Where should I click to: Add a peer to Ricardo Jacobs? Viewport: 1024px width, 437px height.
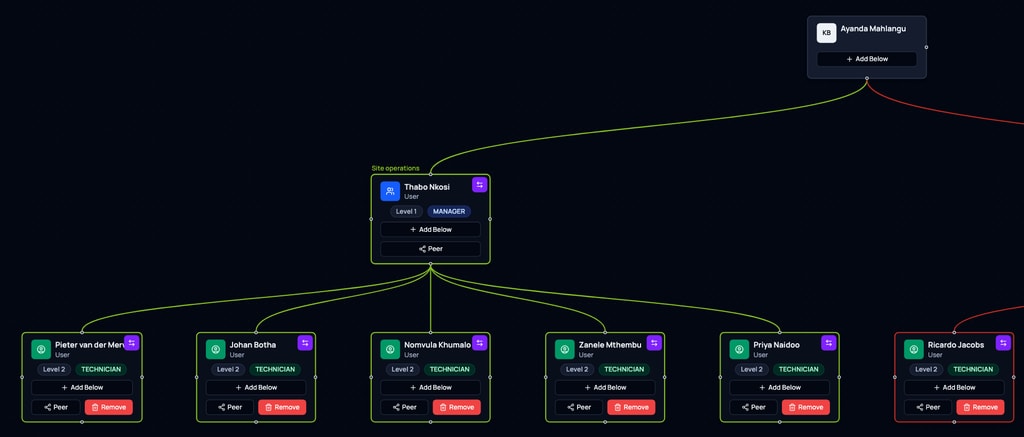point(928,407)
